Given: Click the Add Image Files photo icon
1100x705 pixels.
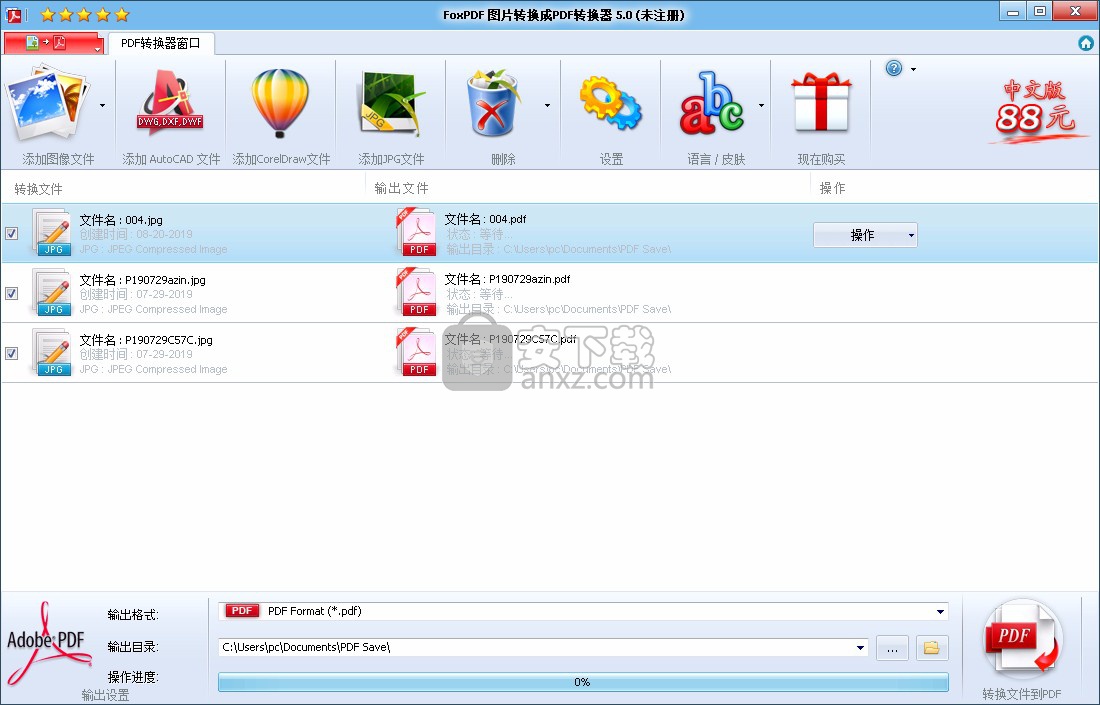Looking at the screenshot, I should point(48,103).
